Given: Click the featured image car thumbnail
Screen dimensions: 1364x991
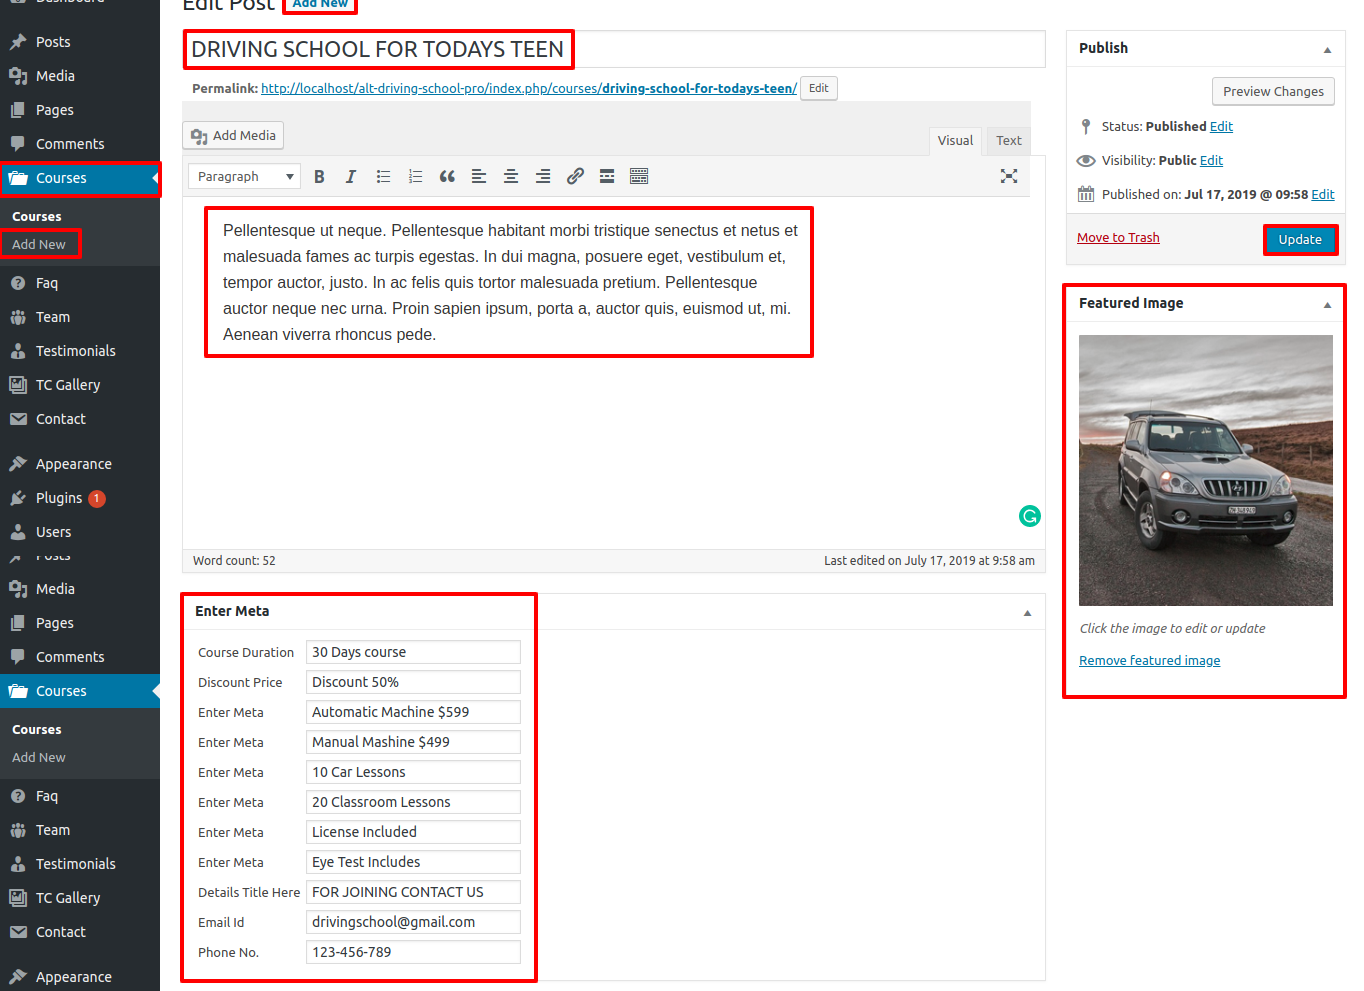Looking at the screenshot, I should point(1206,470).
